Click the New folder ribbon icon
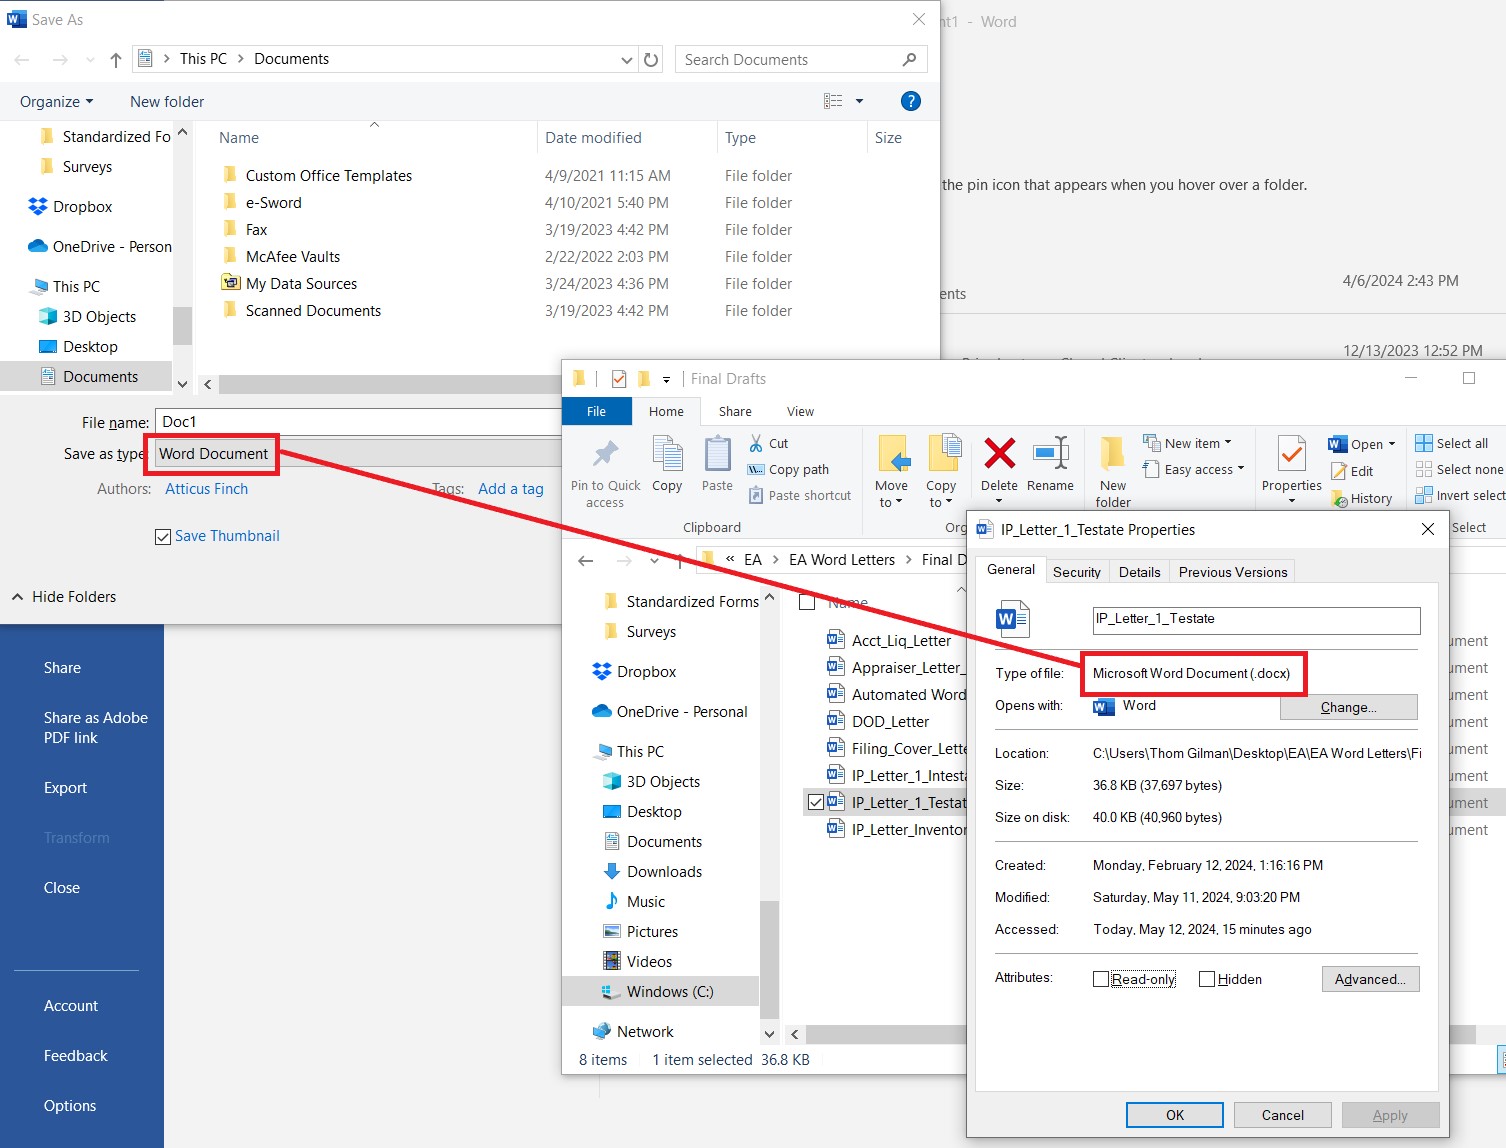The width and height of the screenshot is (1506, 1148). 1112,454
